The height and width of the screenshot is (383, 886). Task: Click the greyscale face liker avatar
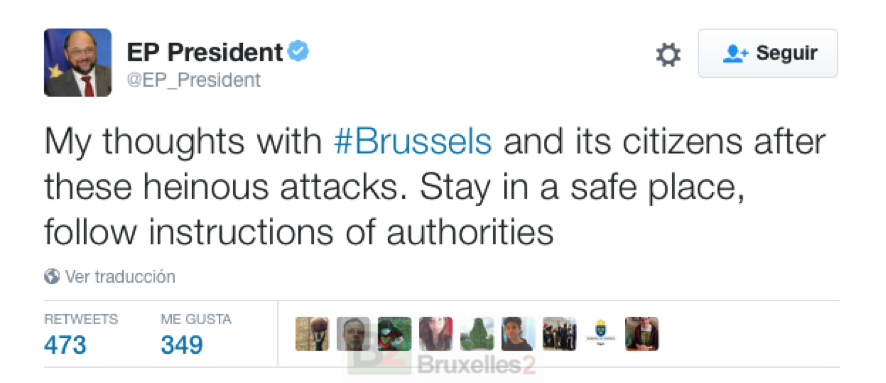[x=353, y=334]
